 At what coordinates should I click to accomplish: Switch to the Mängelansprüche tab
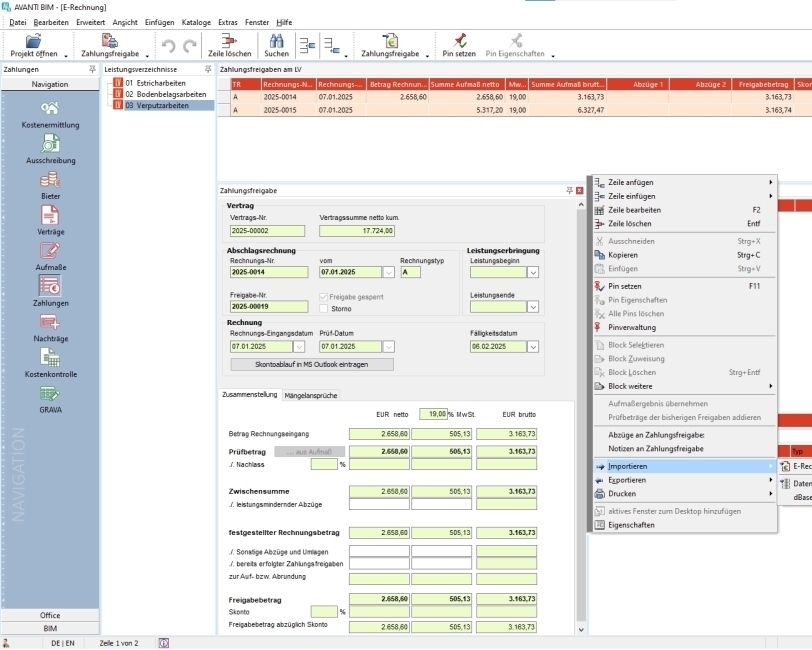(311, 396)
